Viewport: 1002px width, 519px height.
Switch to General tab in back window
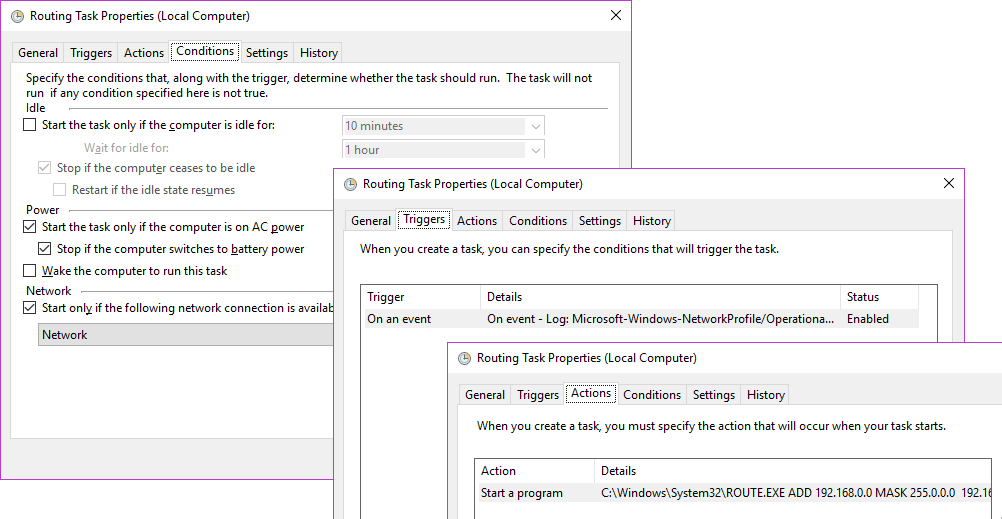(x=38, y=53)
